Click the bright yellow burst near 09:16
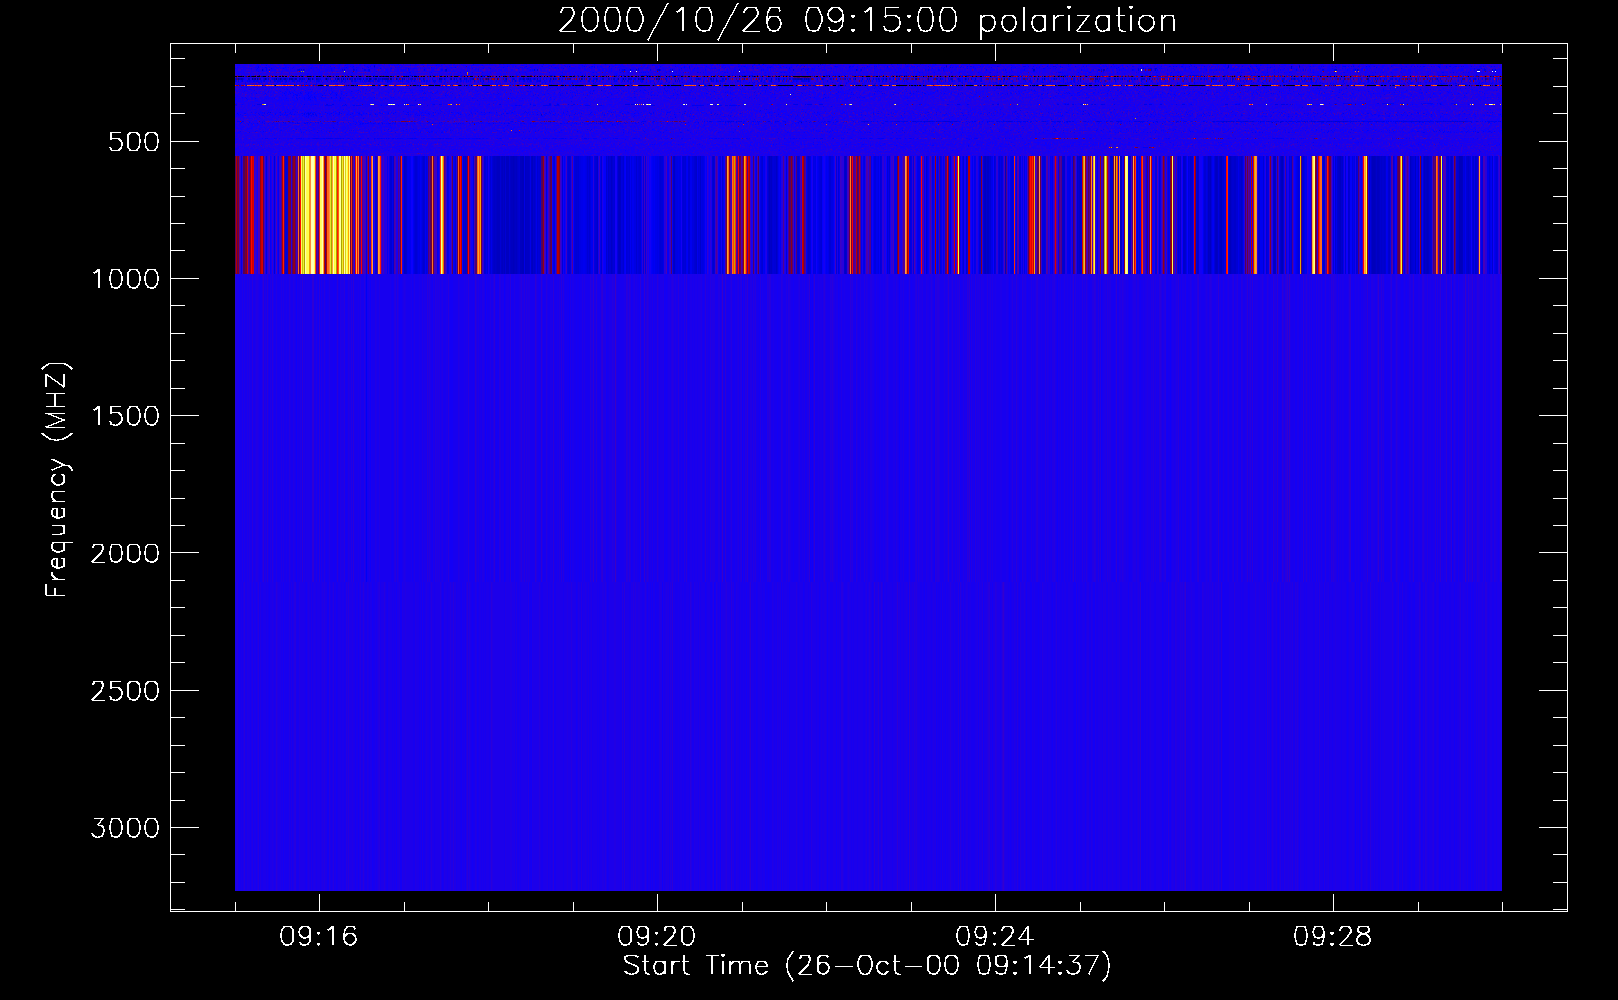This screenshot has height=1000, width=1618. point(325,215)
